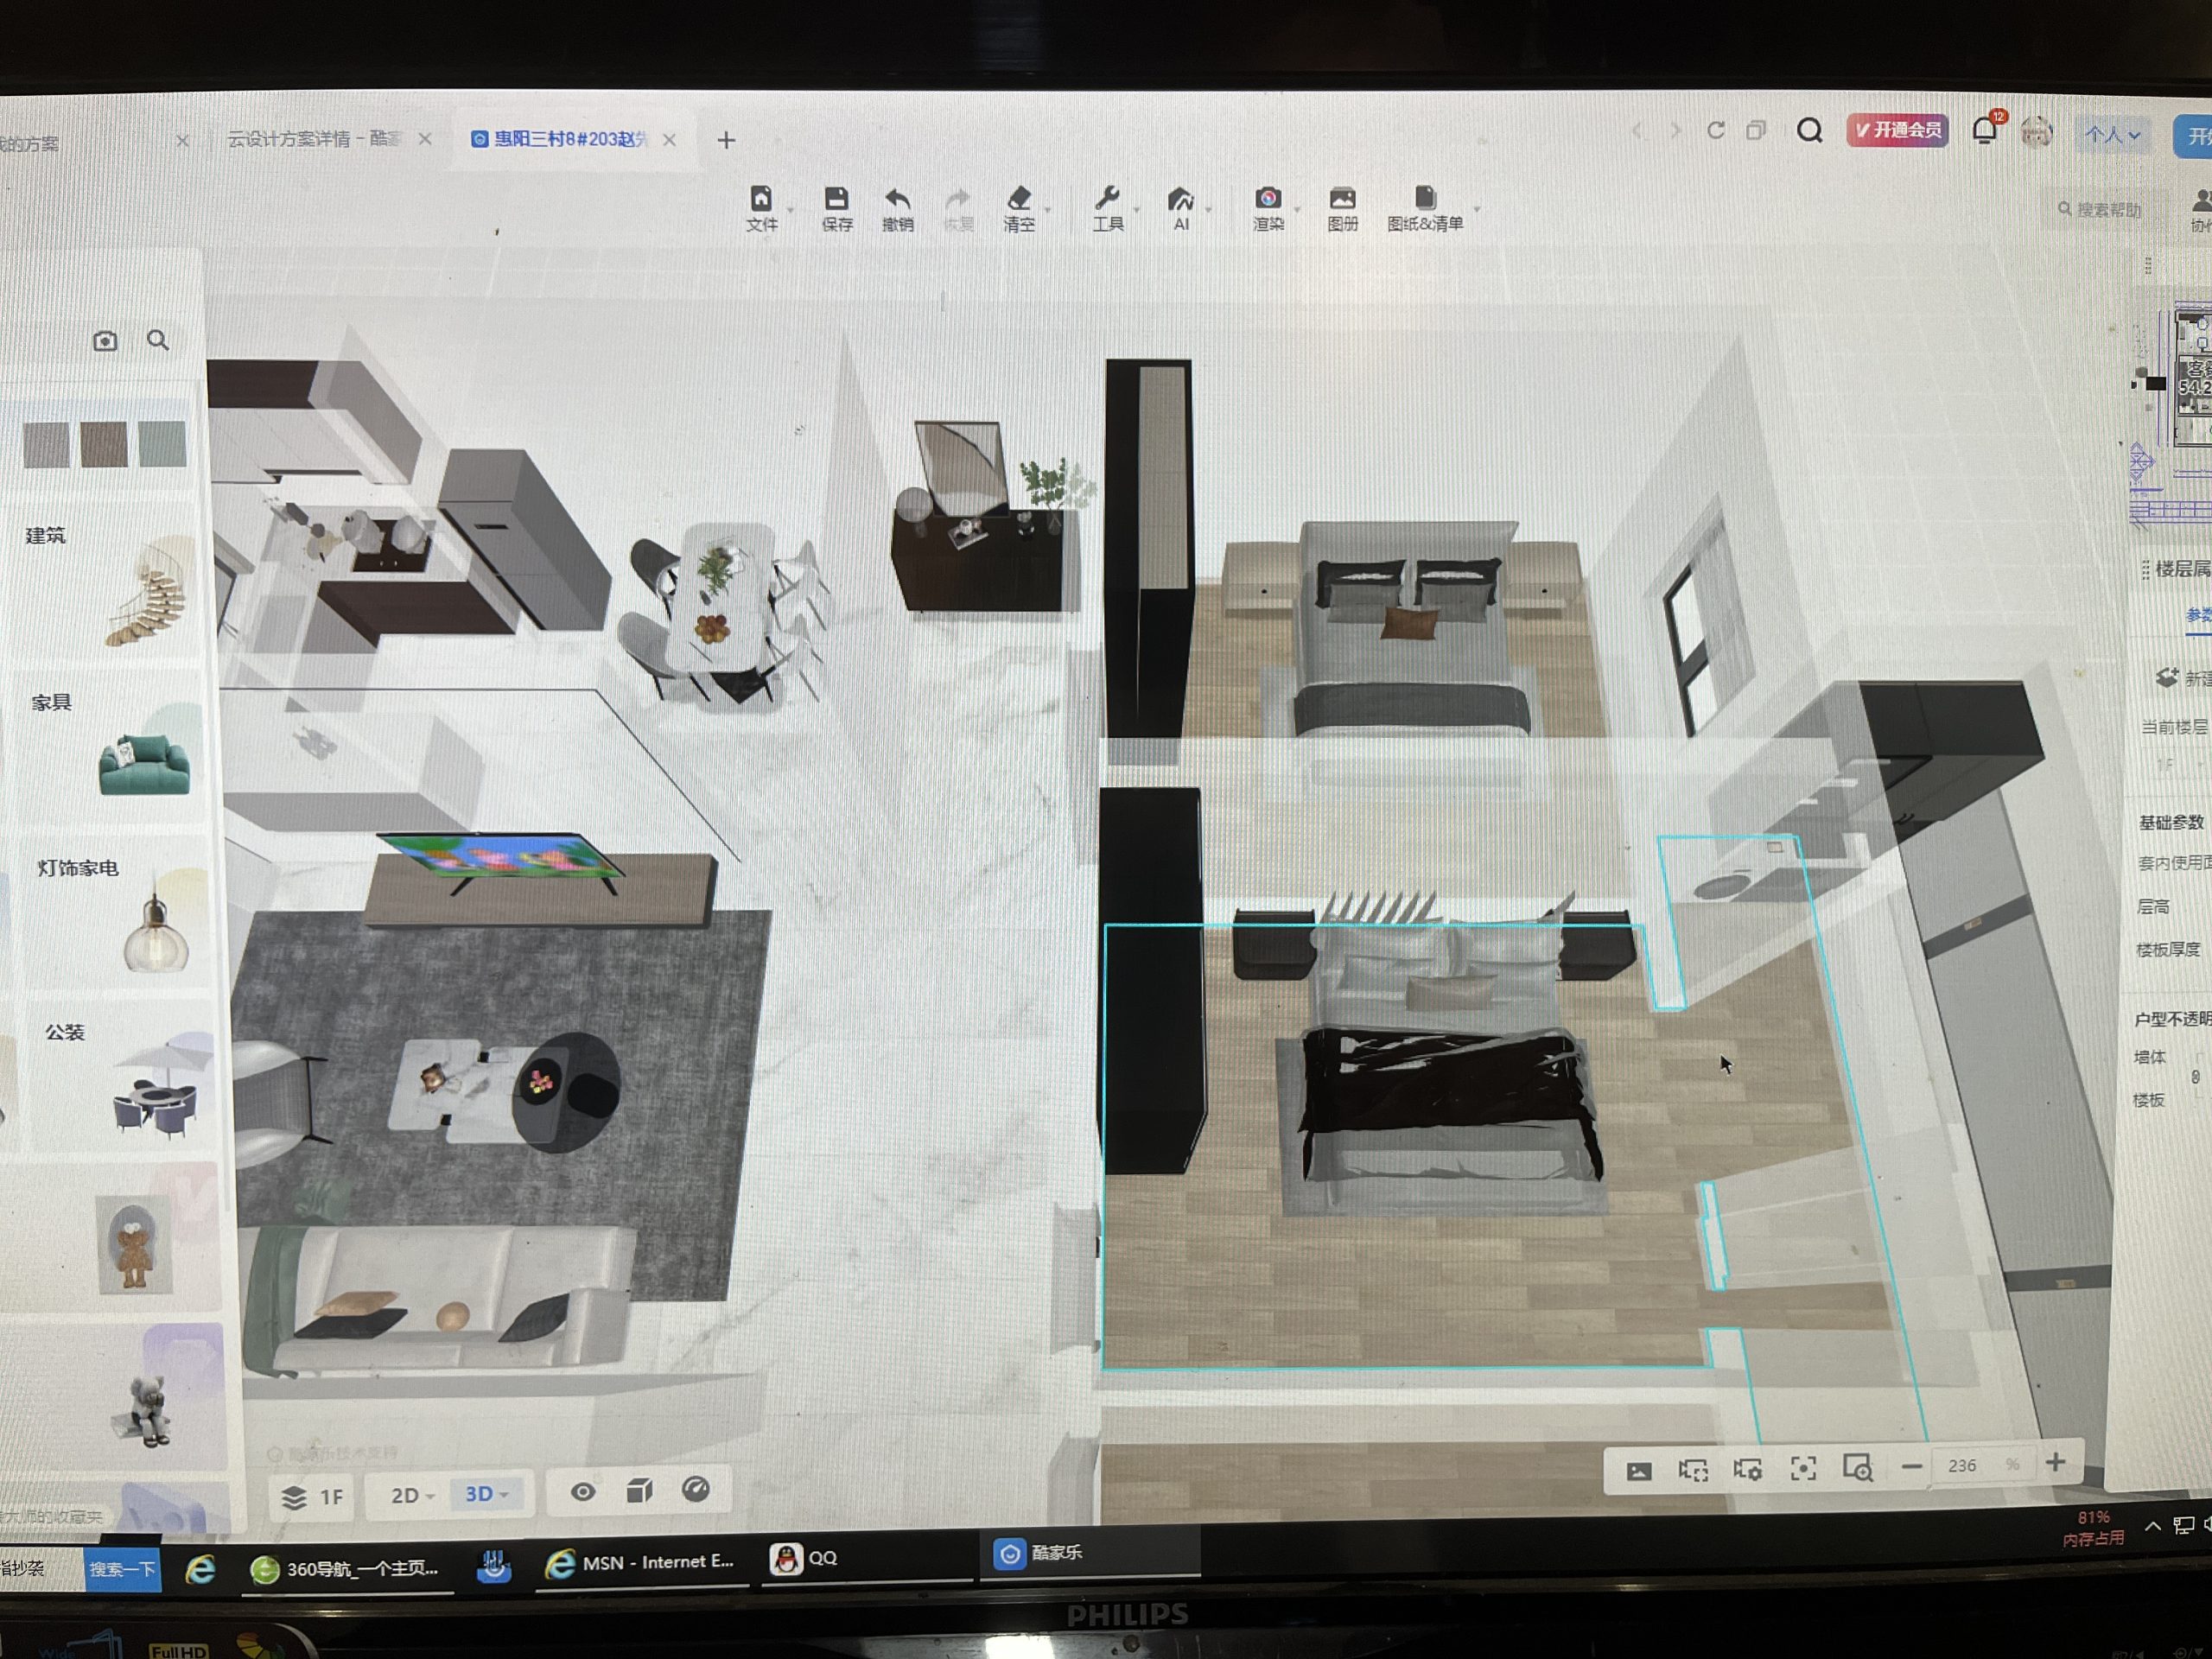This screenshot has width=2212, height=1659.
Task: Click the fit-to-view focus icon
Action: (1802, 1468)
